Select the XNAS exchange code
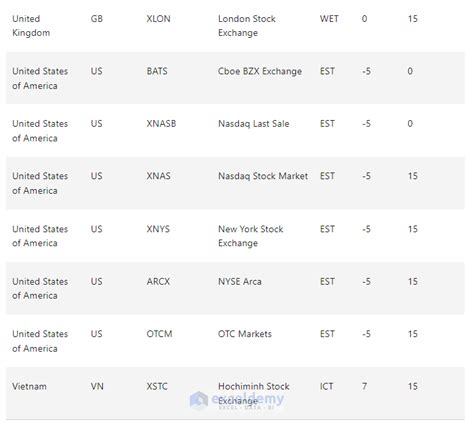Screen dimensions: 474x422 click(x=158, y=176)
